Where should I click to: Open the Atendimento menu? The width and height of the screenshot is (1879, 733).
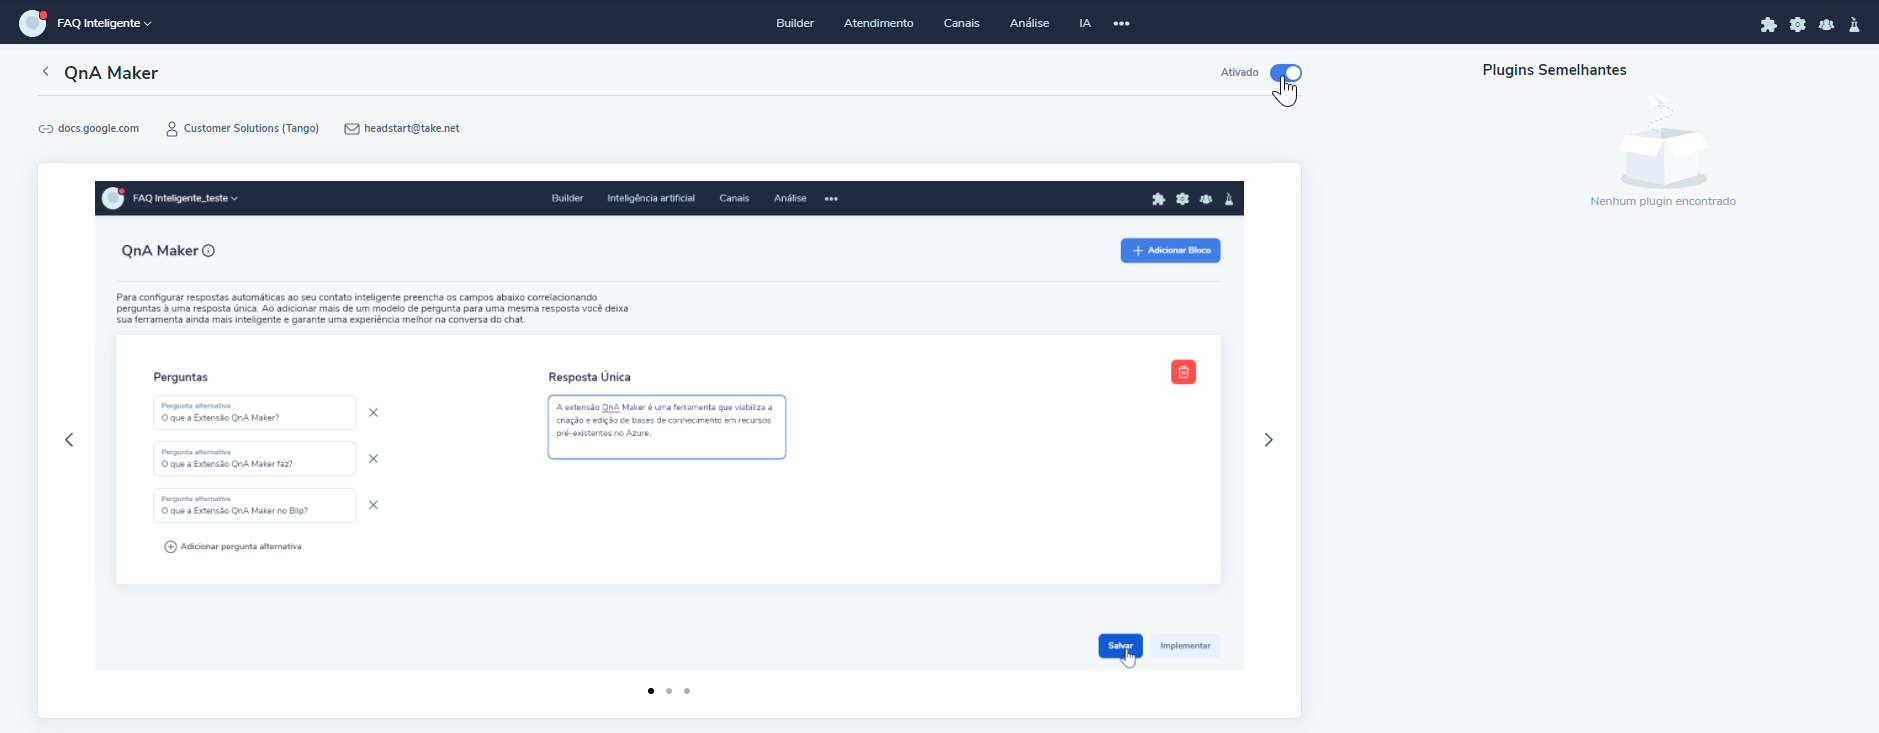click(x=878, y=23)
